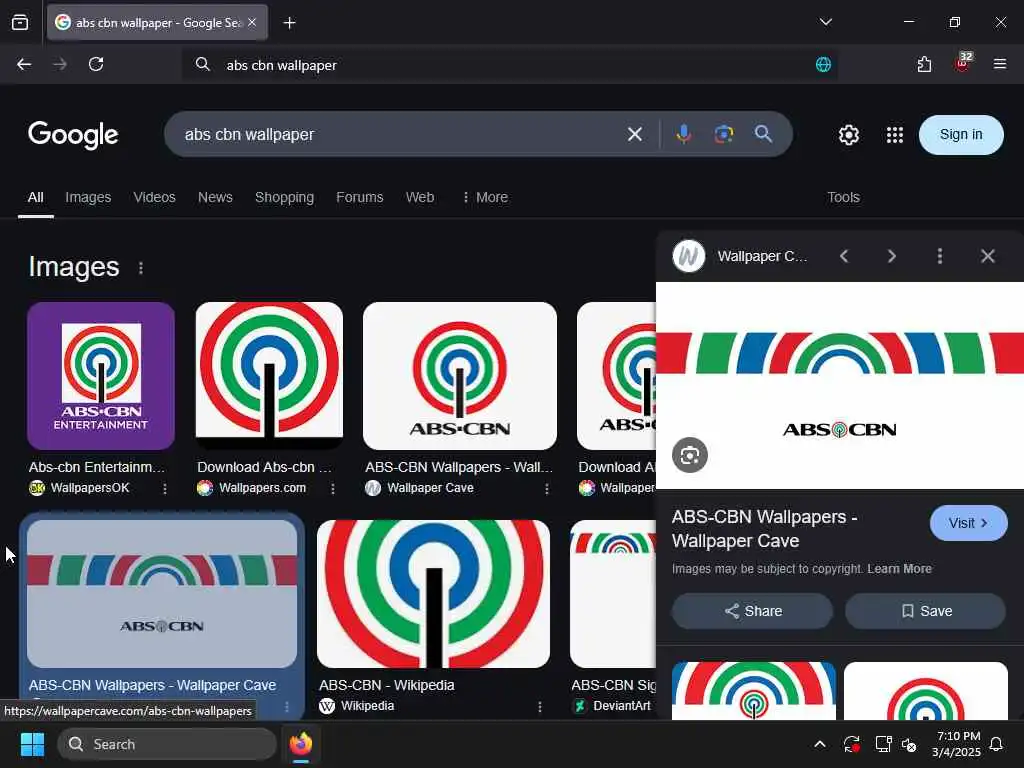Open the notifications bell in taskbar

(996, 744)
